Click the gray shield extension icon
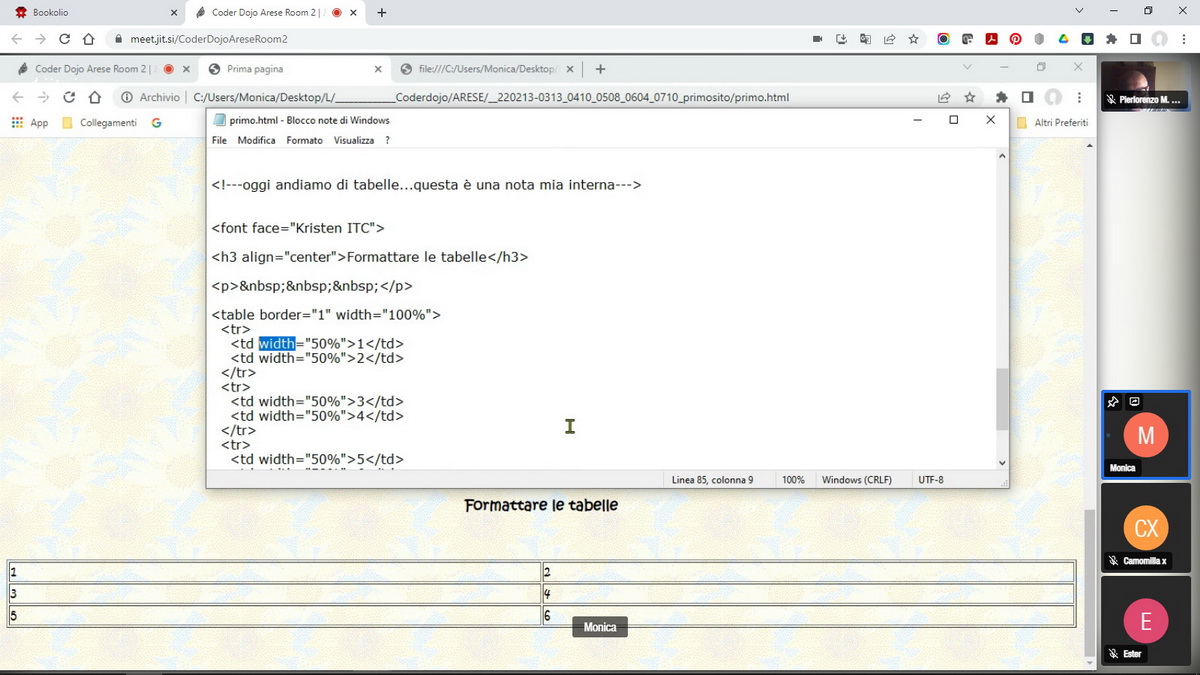The width and height of the screenshot is (1200, 675). click(x=1039, y=39)
